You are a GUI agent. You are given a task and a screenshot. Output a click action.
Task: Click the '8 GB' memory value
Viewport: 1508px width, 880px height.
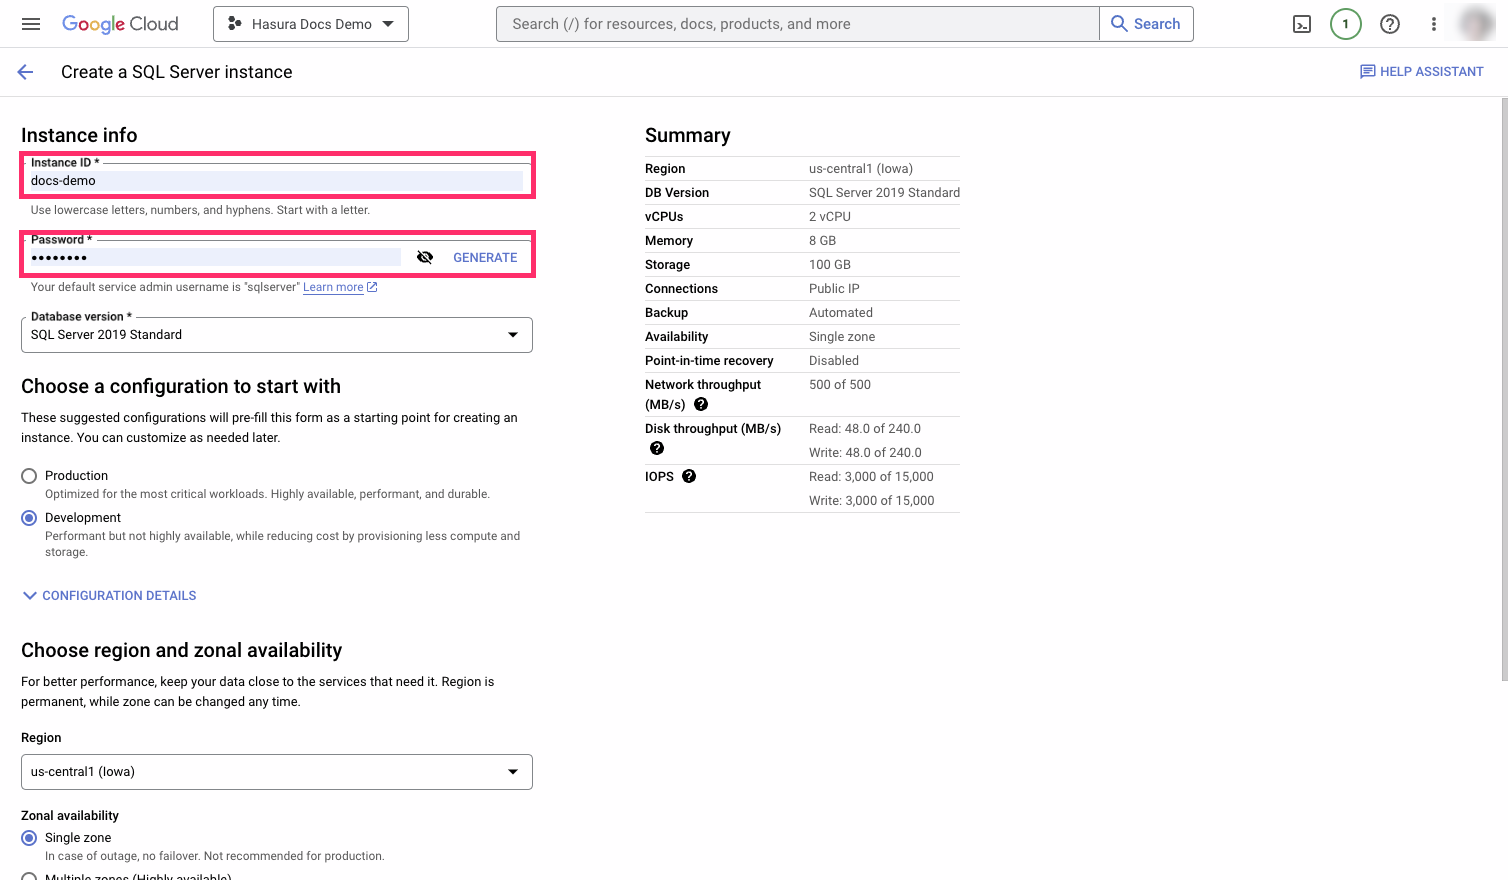pos(822,241)
